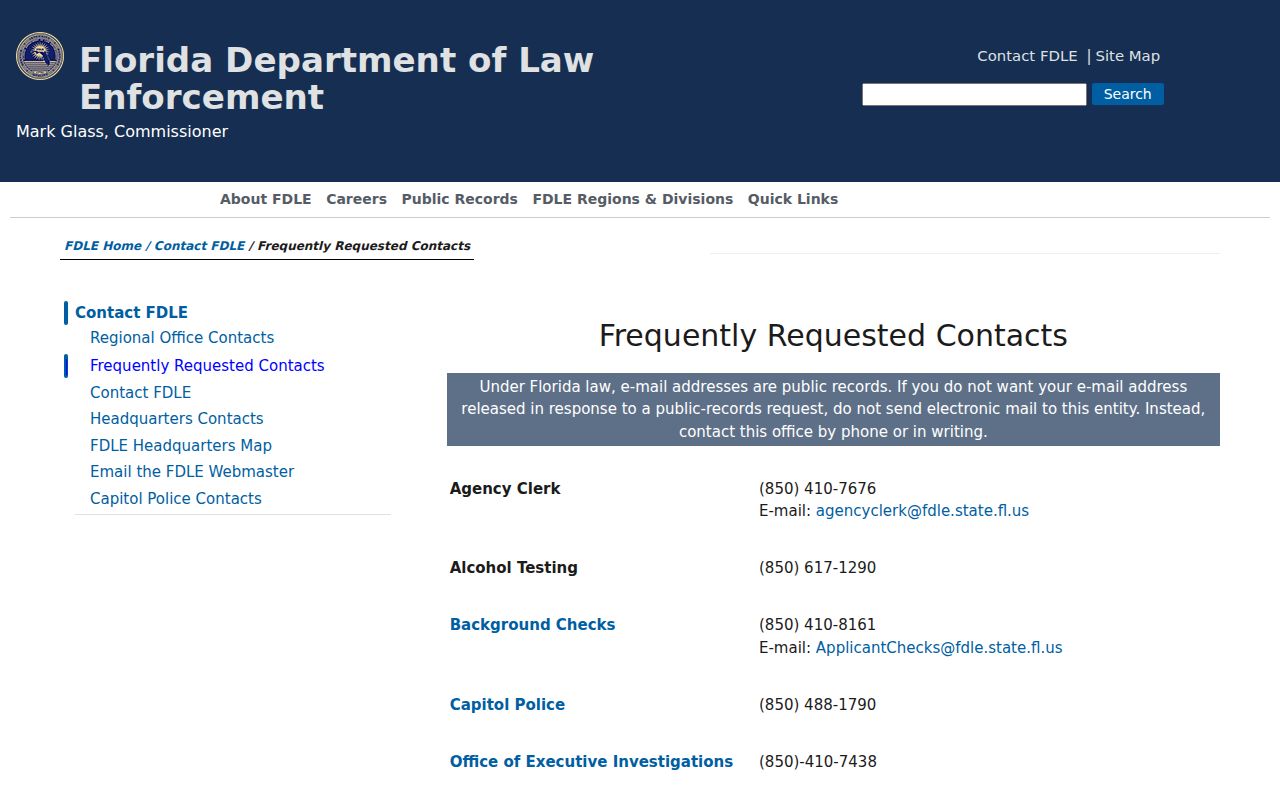Click Background Checks phone (850) 410-8161
Viewport: 1280px width, 800px height.
coord(817,625)
